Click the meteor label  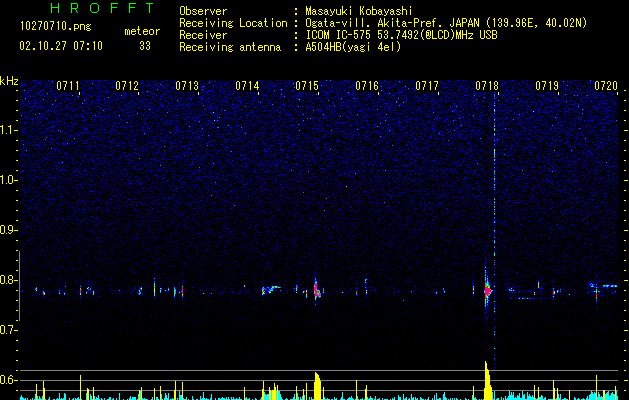tap(142, 31)
